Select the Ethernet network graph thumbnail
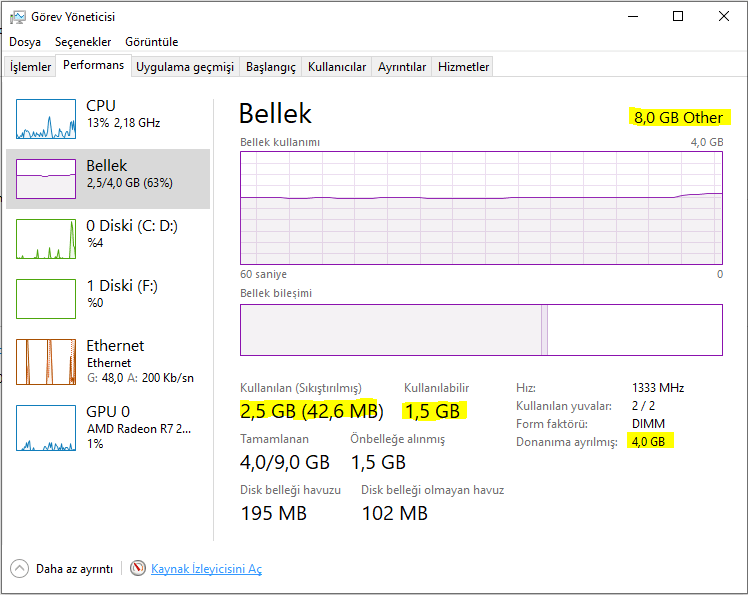Image resolution: width=748 pixels, height=595 pixels. coord(46,361)
